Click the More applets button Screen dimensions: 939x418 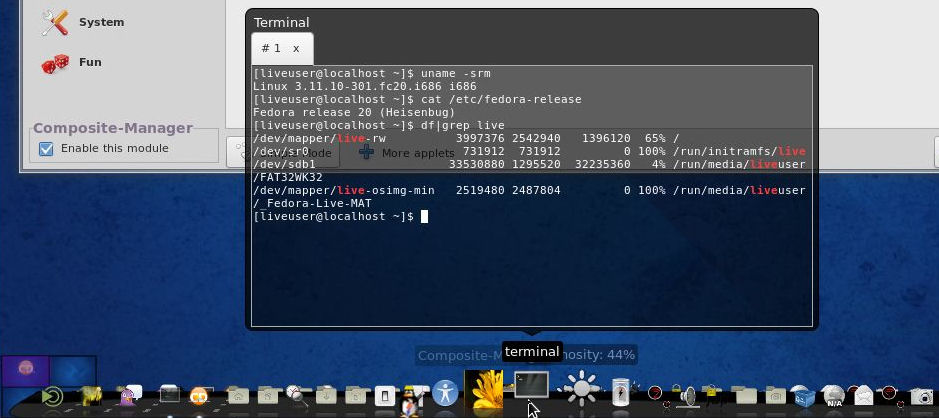pyautogui.click(x=407, y=153)
